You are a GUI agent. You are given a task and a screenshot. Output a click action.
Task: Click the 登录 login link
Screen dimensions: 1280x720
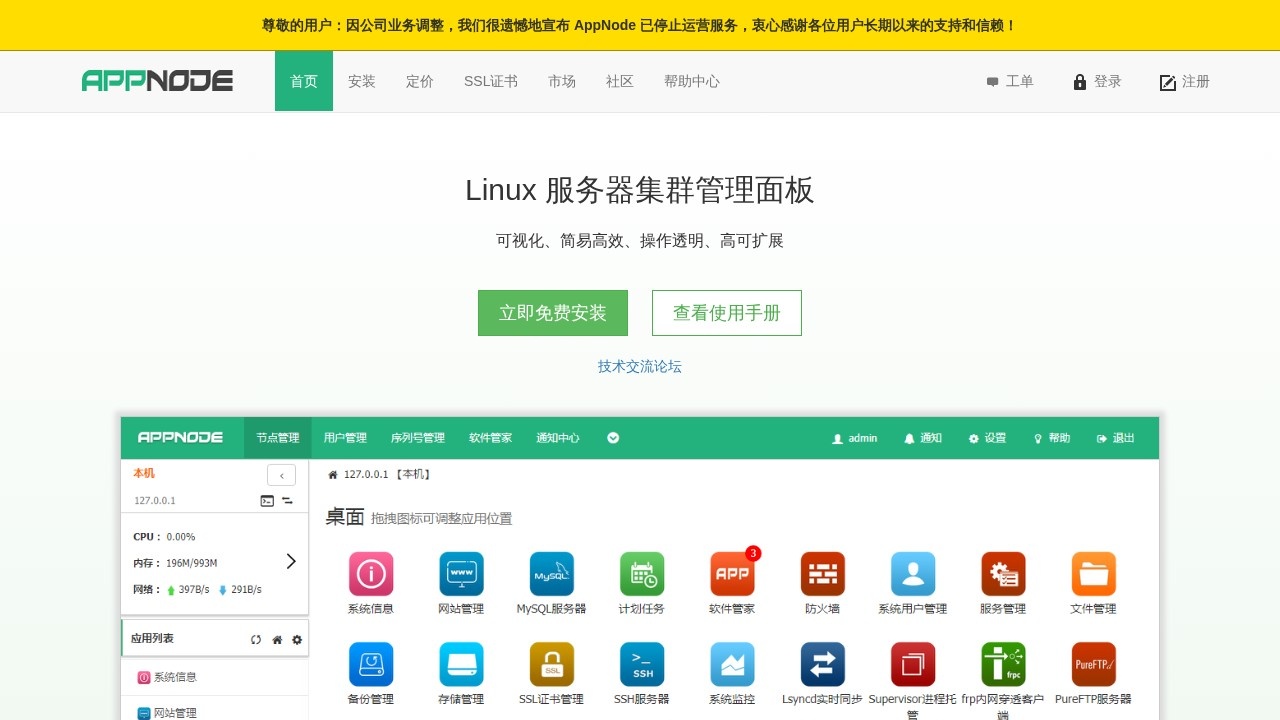(1097, 81)
